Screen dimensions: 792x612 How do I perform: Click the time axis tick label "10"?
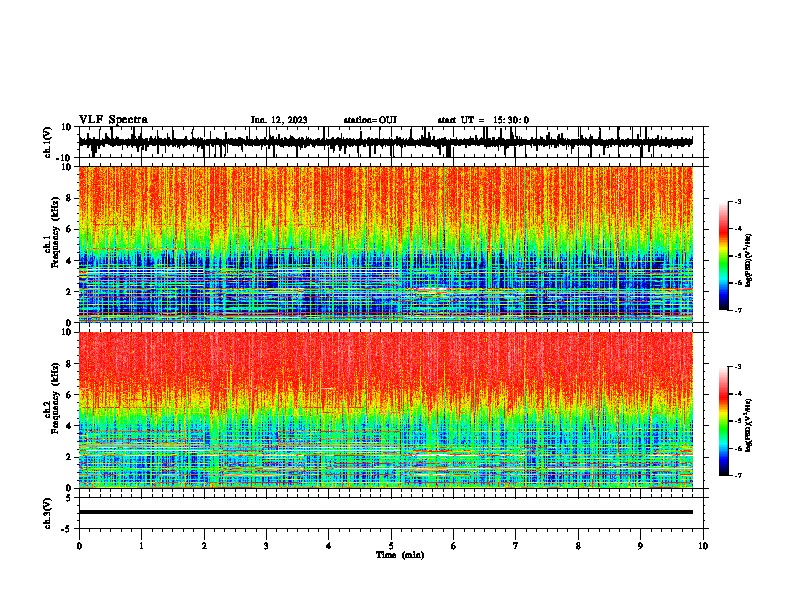[703, 546]
